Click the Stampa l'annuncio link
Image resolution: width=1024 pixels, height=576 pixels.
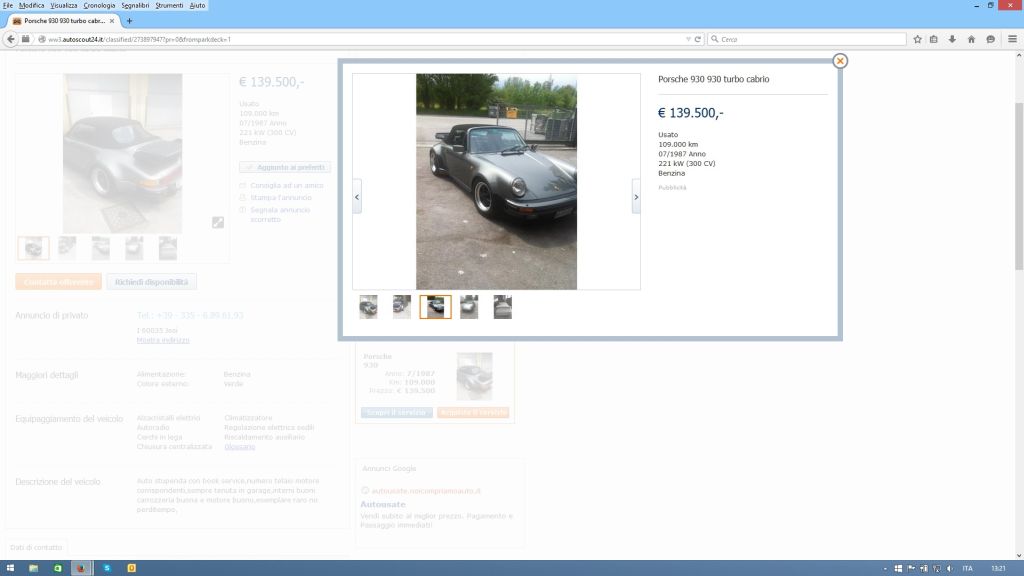point(281,197)
